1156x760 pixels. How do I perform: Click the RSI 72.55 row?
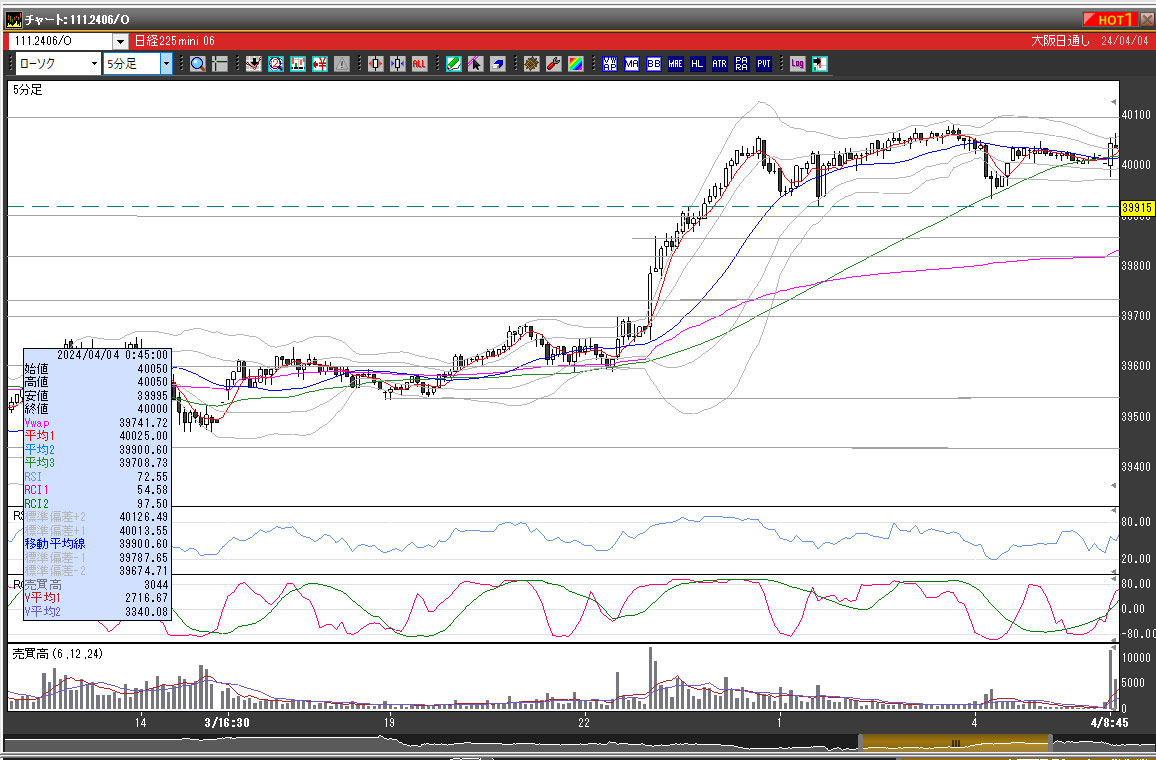[x=97, y=477]
